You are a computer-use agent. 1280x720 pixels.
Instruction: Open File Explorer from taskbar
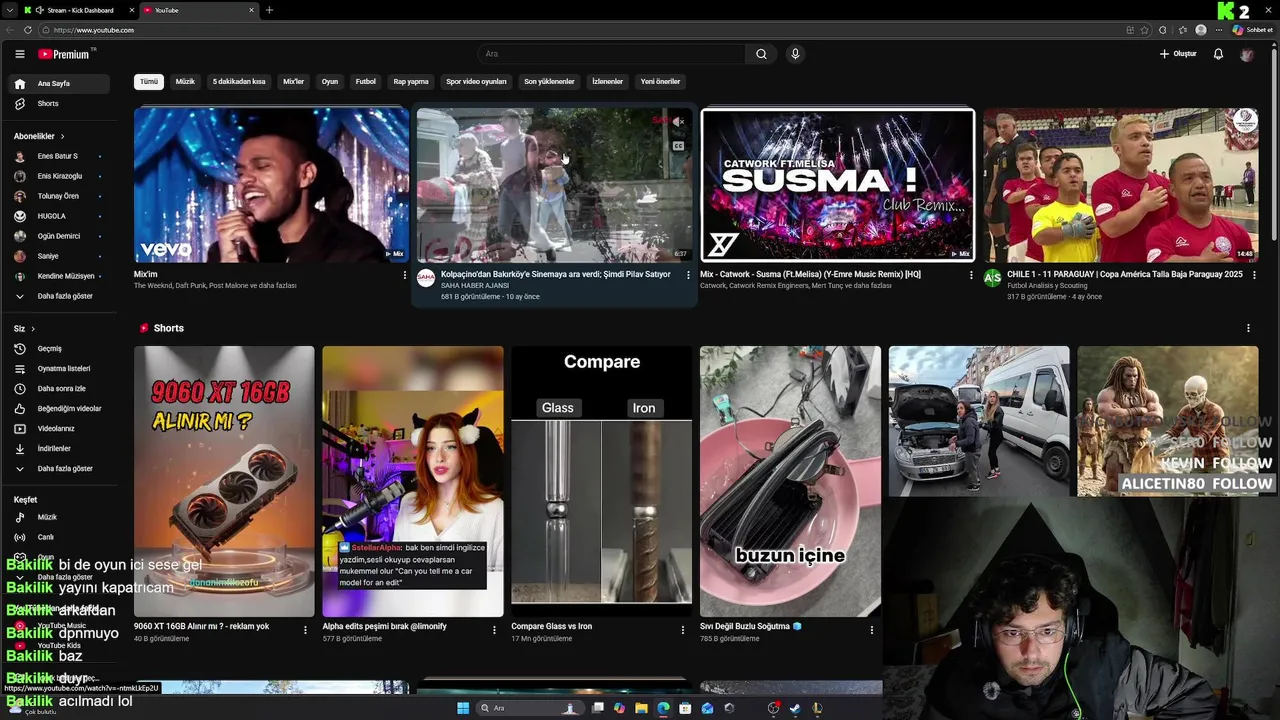point(641,708)
